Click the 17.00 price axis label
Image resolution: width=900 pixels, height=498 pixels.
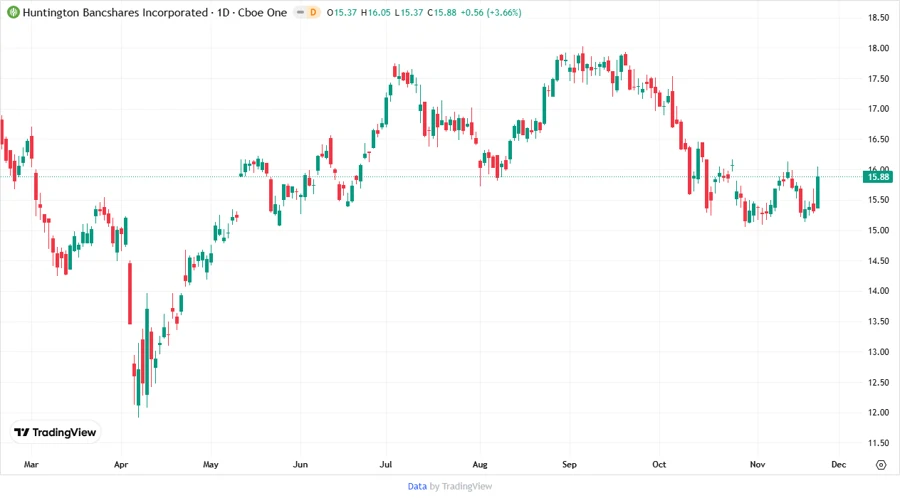pyautogui.click(x=878, y=108)
